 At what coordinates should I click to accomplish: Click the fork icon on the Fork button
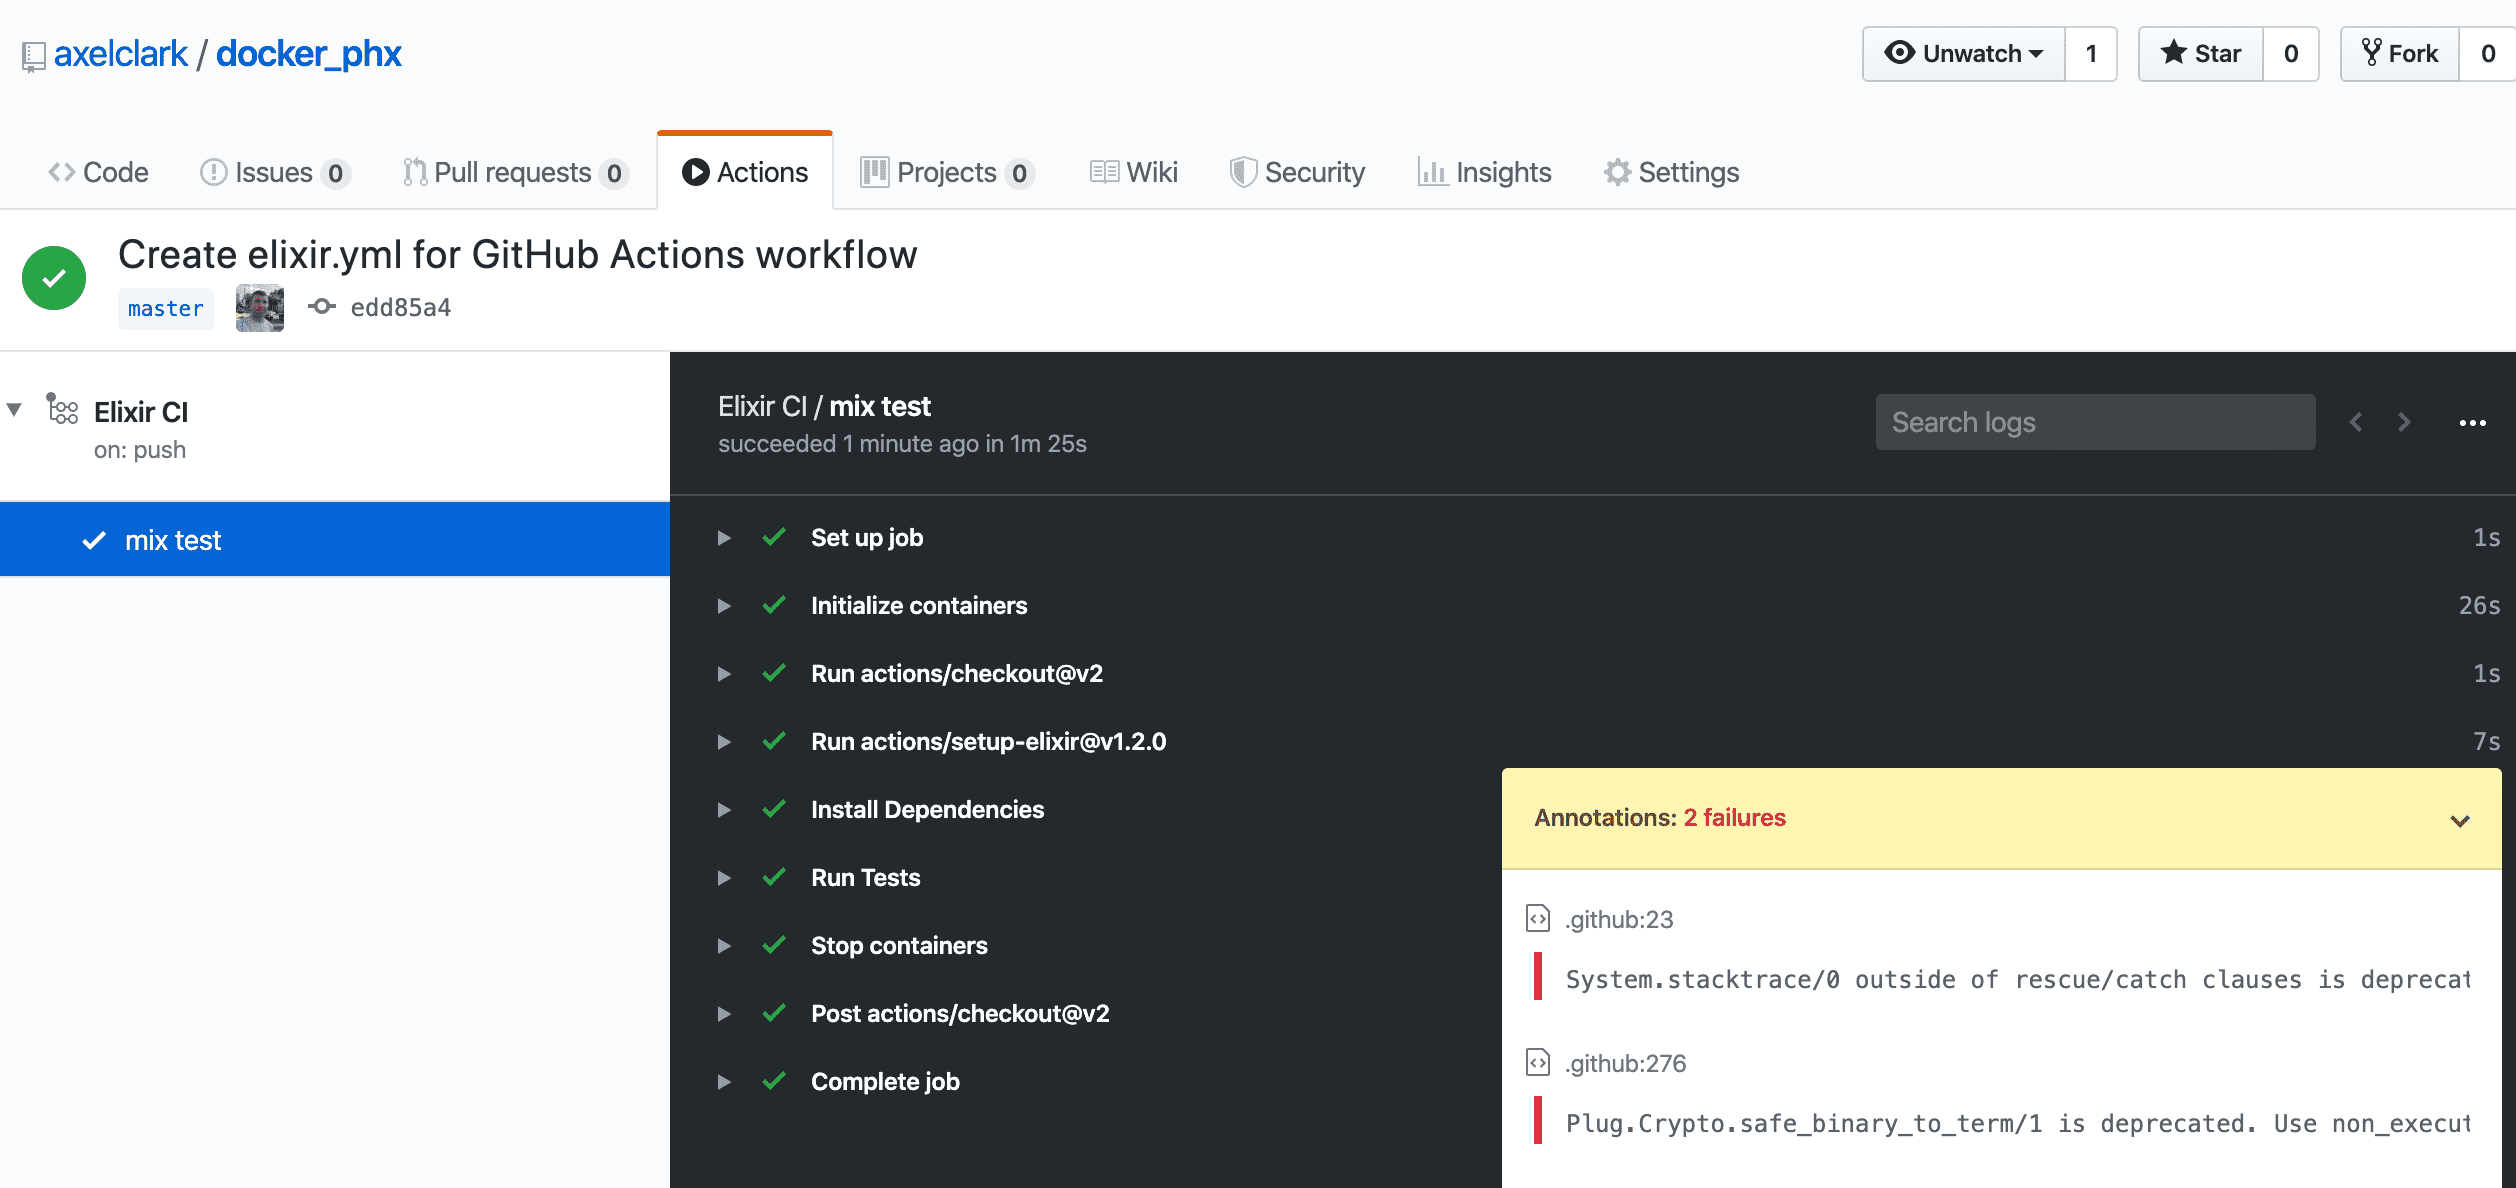(x=2370, y=52)
